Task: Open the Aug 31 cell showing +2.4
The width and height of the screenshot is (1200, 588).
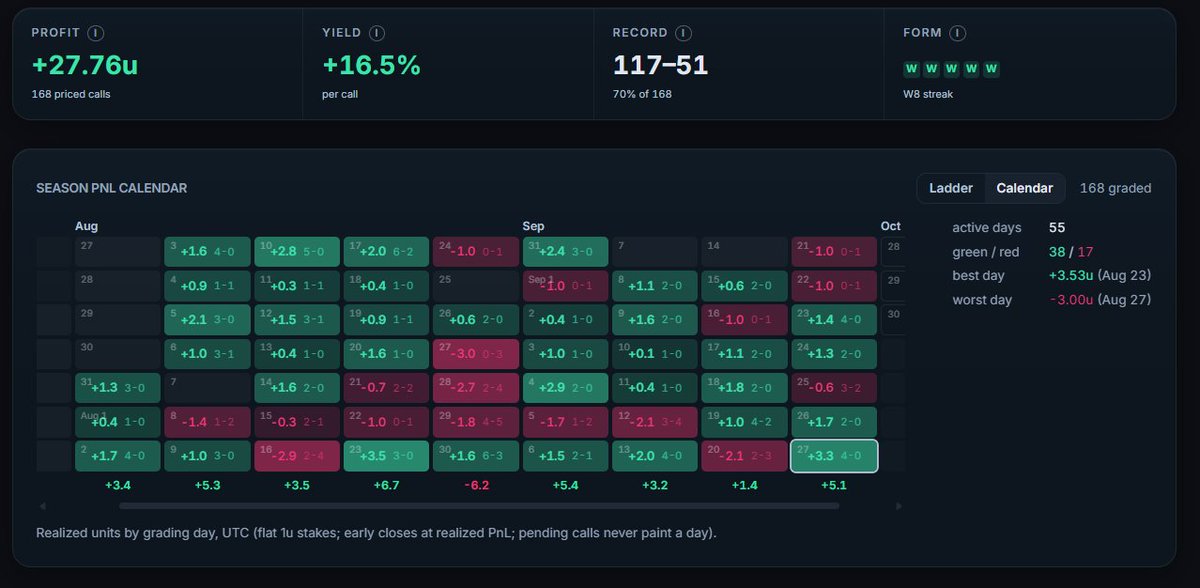Action: (565, 252)
